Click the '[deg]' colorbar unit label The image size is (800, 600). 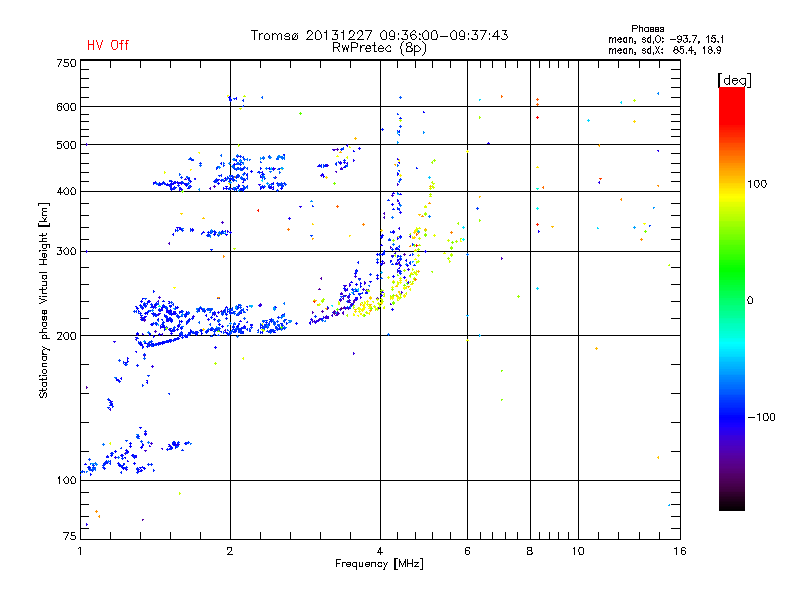[734, 80]
